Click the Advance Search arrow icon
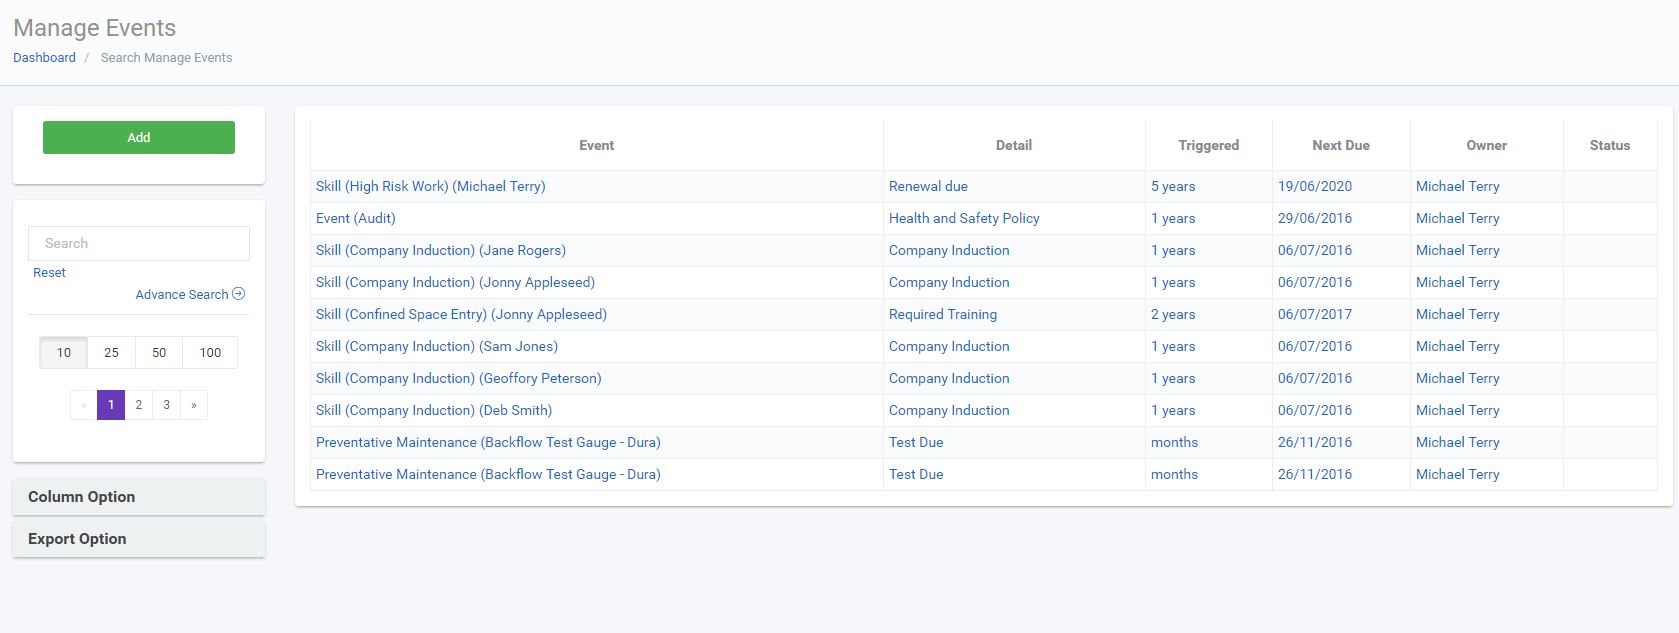Image resolution: width=1679 pixels, height=633 pixels. 239,294
